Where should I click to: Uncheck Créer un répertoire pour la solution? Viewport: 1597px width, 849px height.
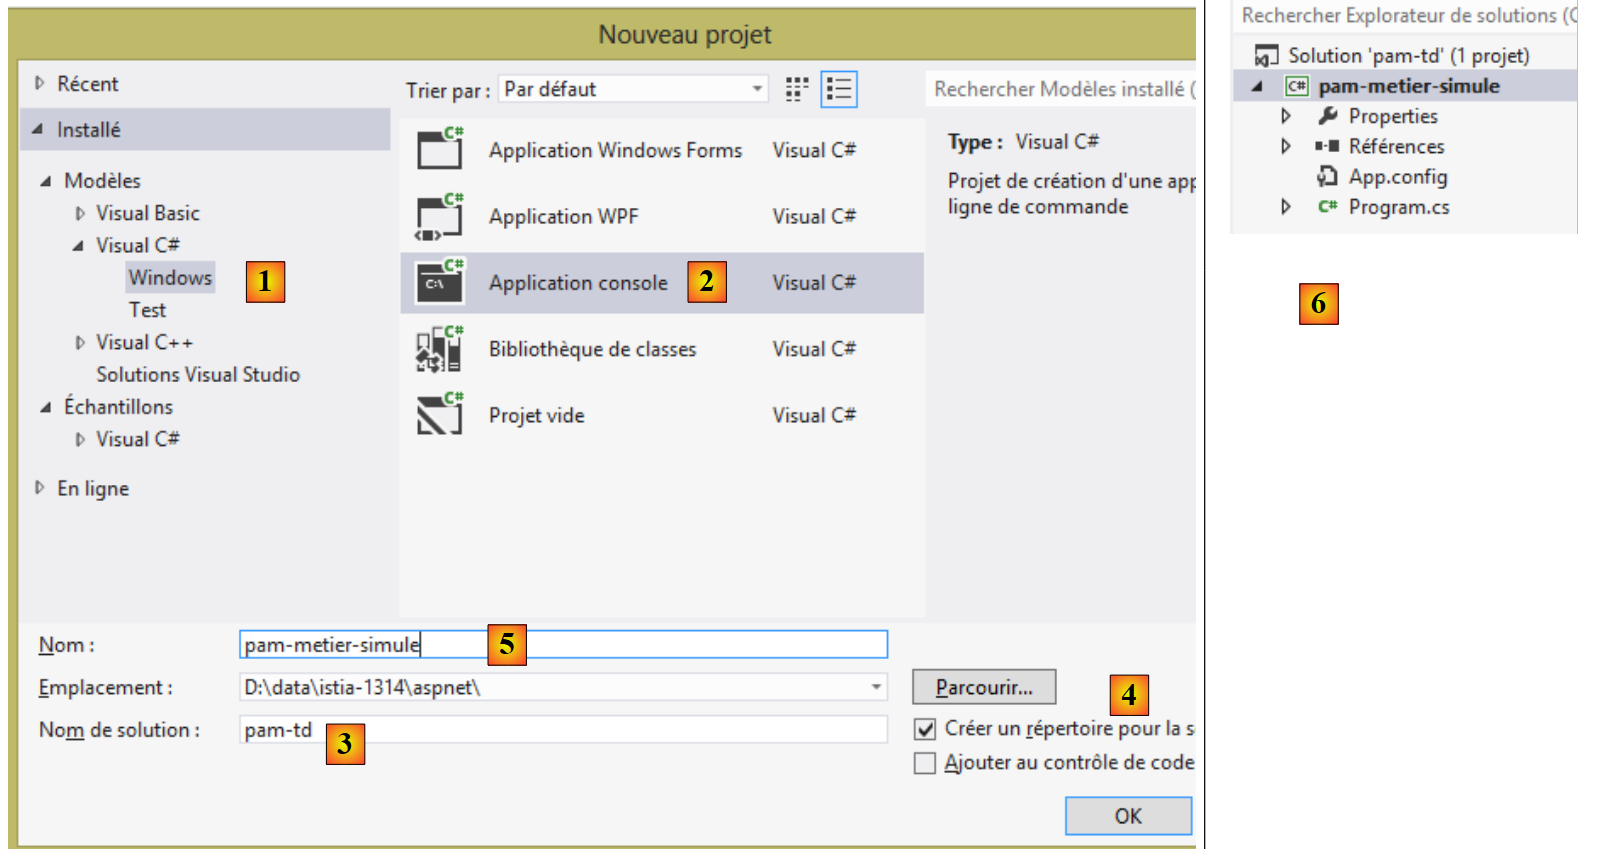[925, 729]
